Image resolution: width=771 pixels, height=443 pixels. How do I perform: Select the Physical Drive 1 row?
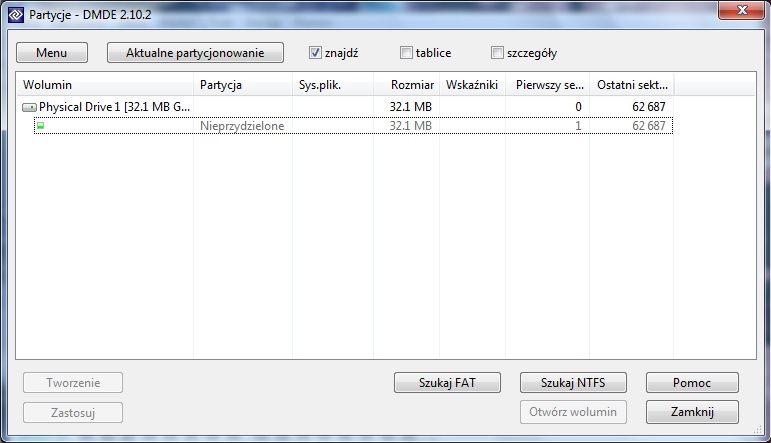point(344,107)
